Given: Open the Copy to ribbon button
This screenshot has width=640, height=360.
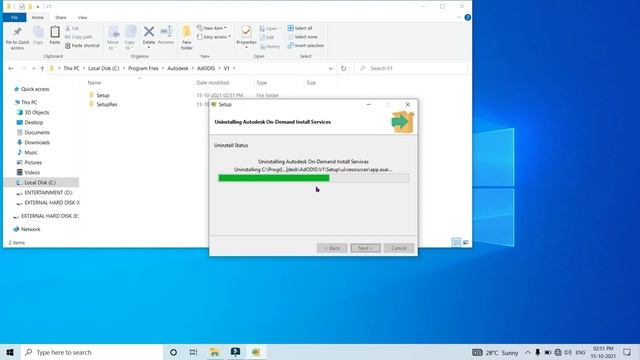Looking at the screenshot, I should [x=130, y=38].
